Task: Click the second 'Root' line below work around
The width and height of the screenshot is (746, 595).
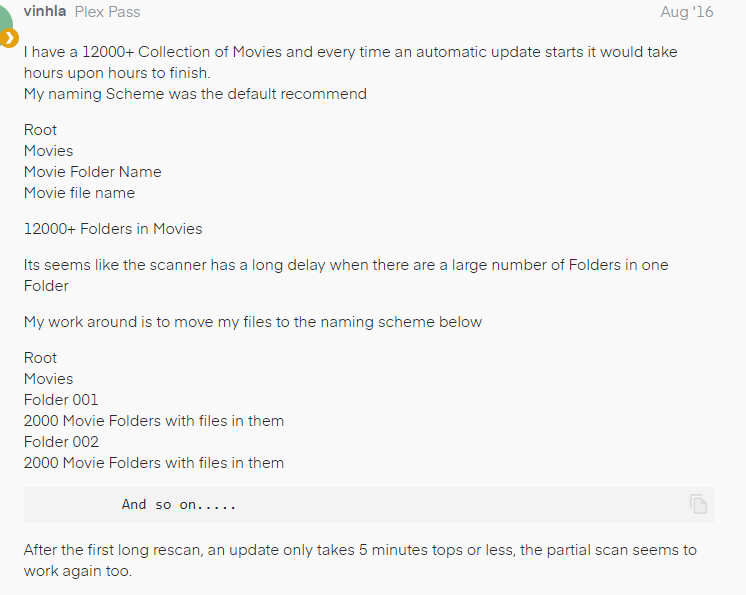Action: 41,358
